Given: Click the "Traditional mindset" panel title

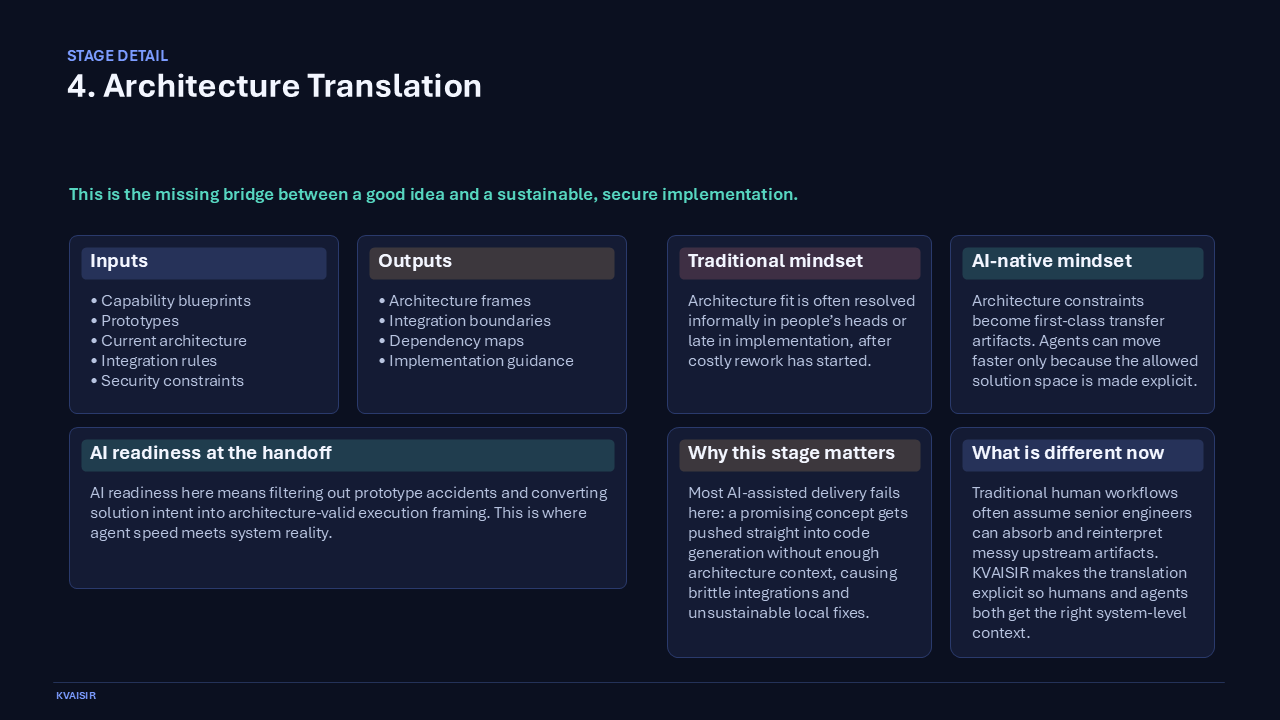Looking at the screenshot, I should point(775,261).
